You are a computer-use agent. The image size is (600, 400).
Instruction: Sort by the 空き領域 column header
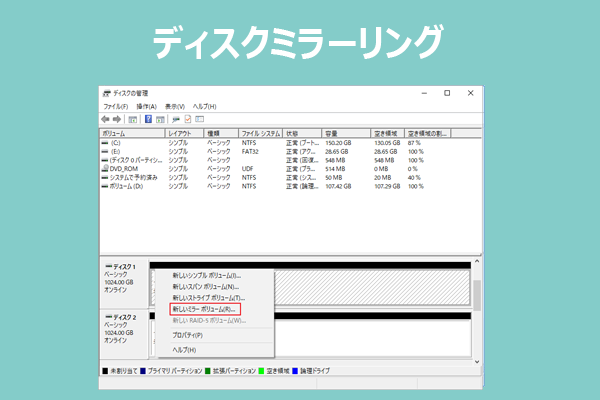pos(388,133)
